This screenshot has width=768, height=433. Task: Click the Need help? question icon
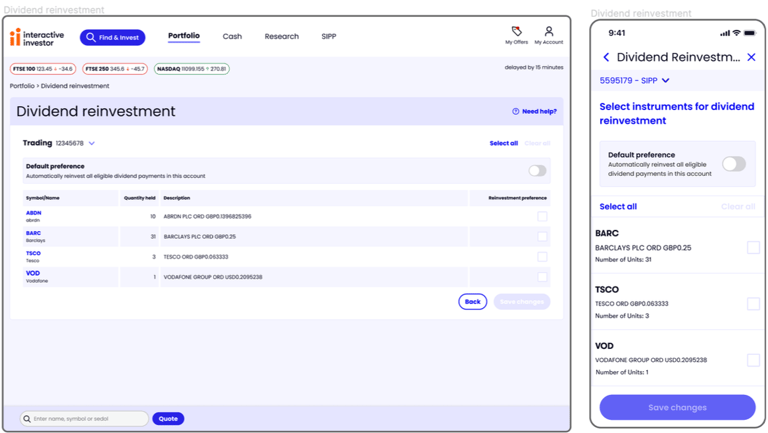coord(515,111)
